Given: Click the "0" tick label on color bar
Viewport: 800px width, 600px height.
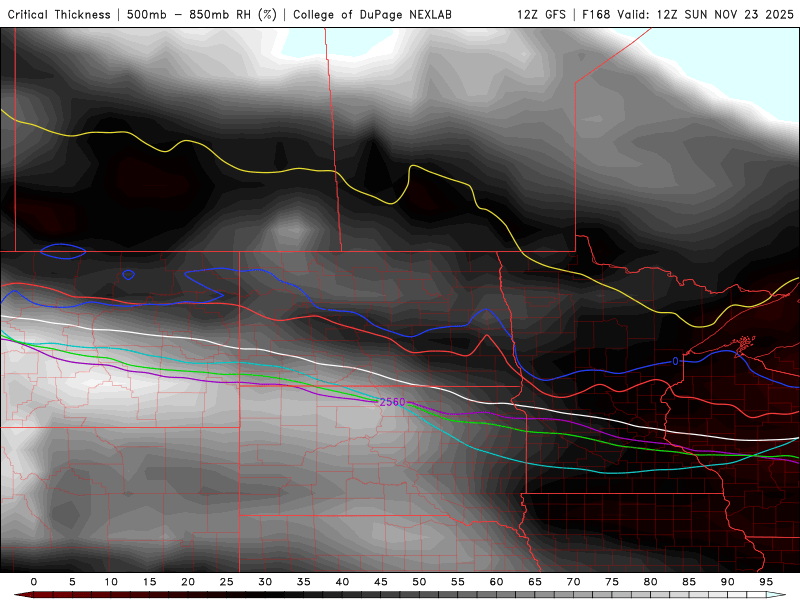Looking at the screenshot, I should coord(34,582).
